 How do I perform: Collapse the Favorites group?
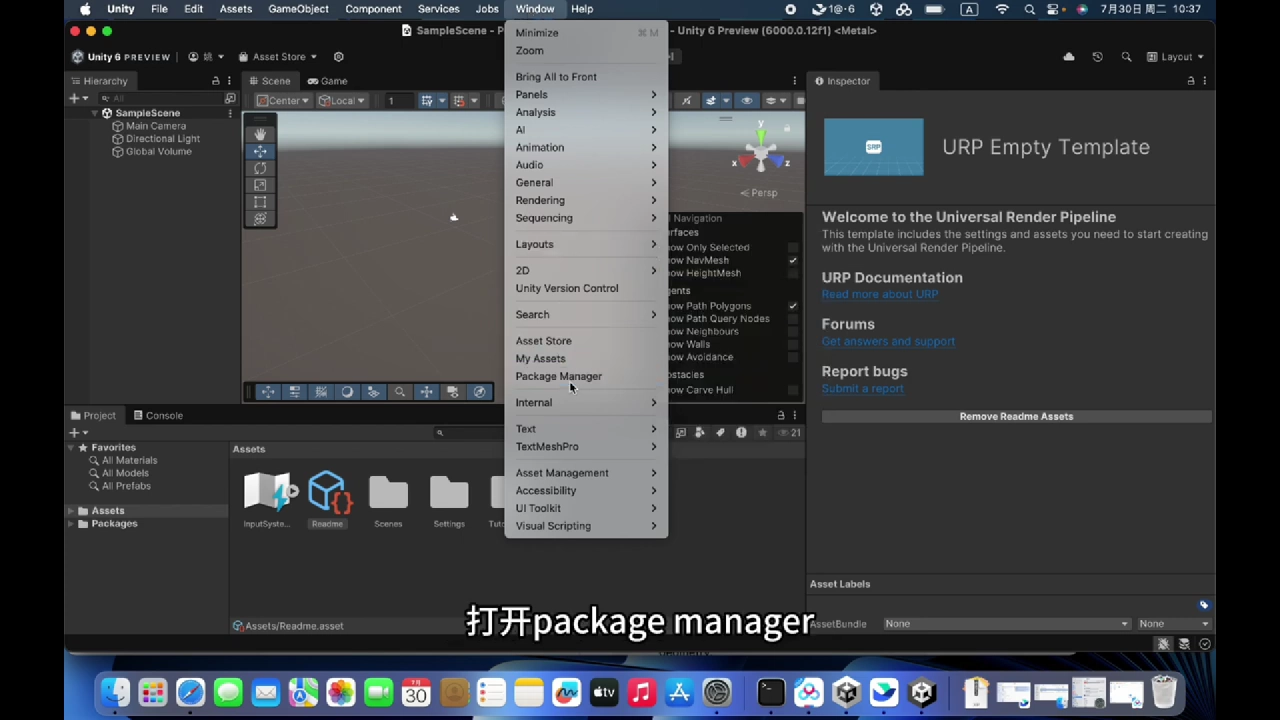pyautogui.click(x=72, y=448)
